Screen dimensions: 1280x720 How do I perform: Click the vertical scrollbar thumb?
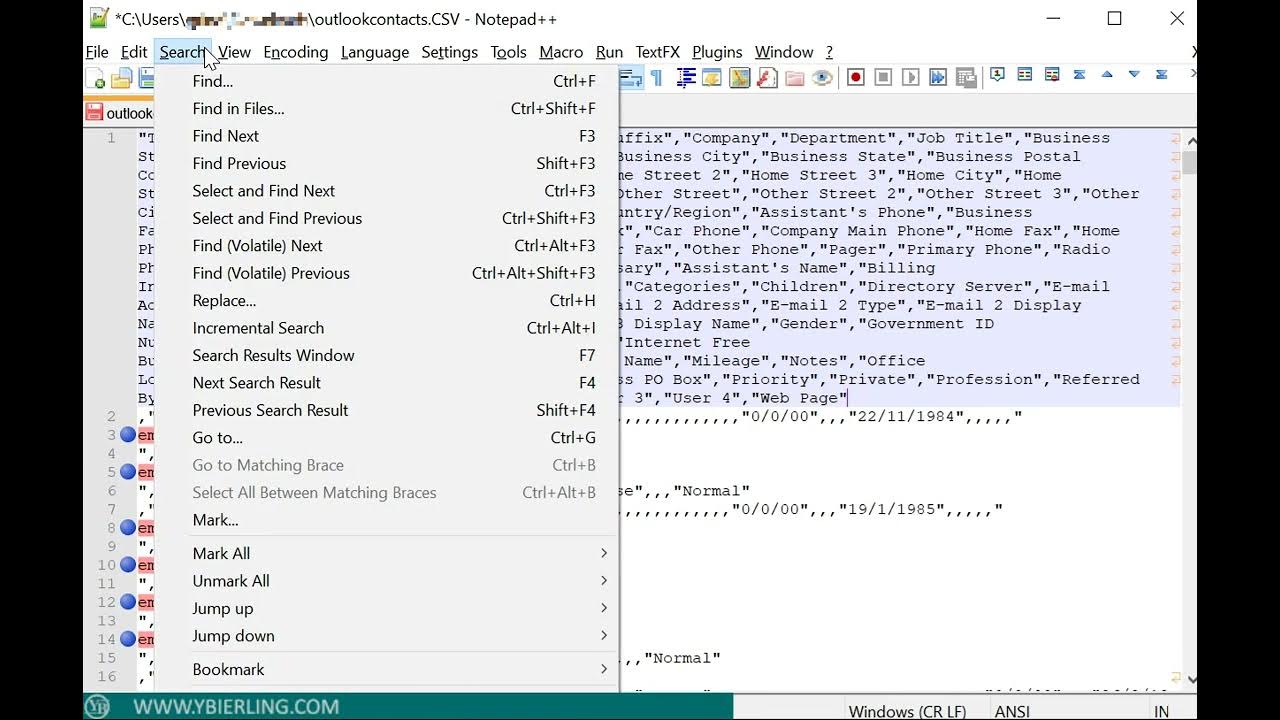(1189, 163)
